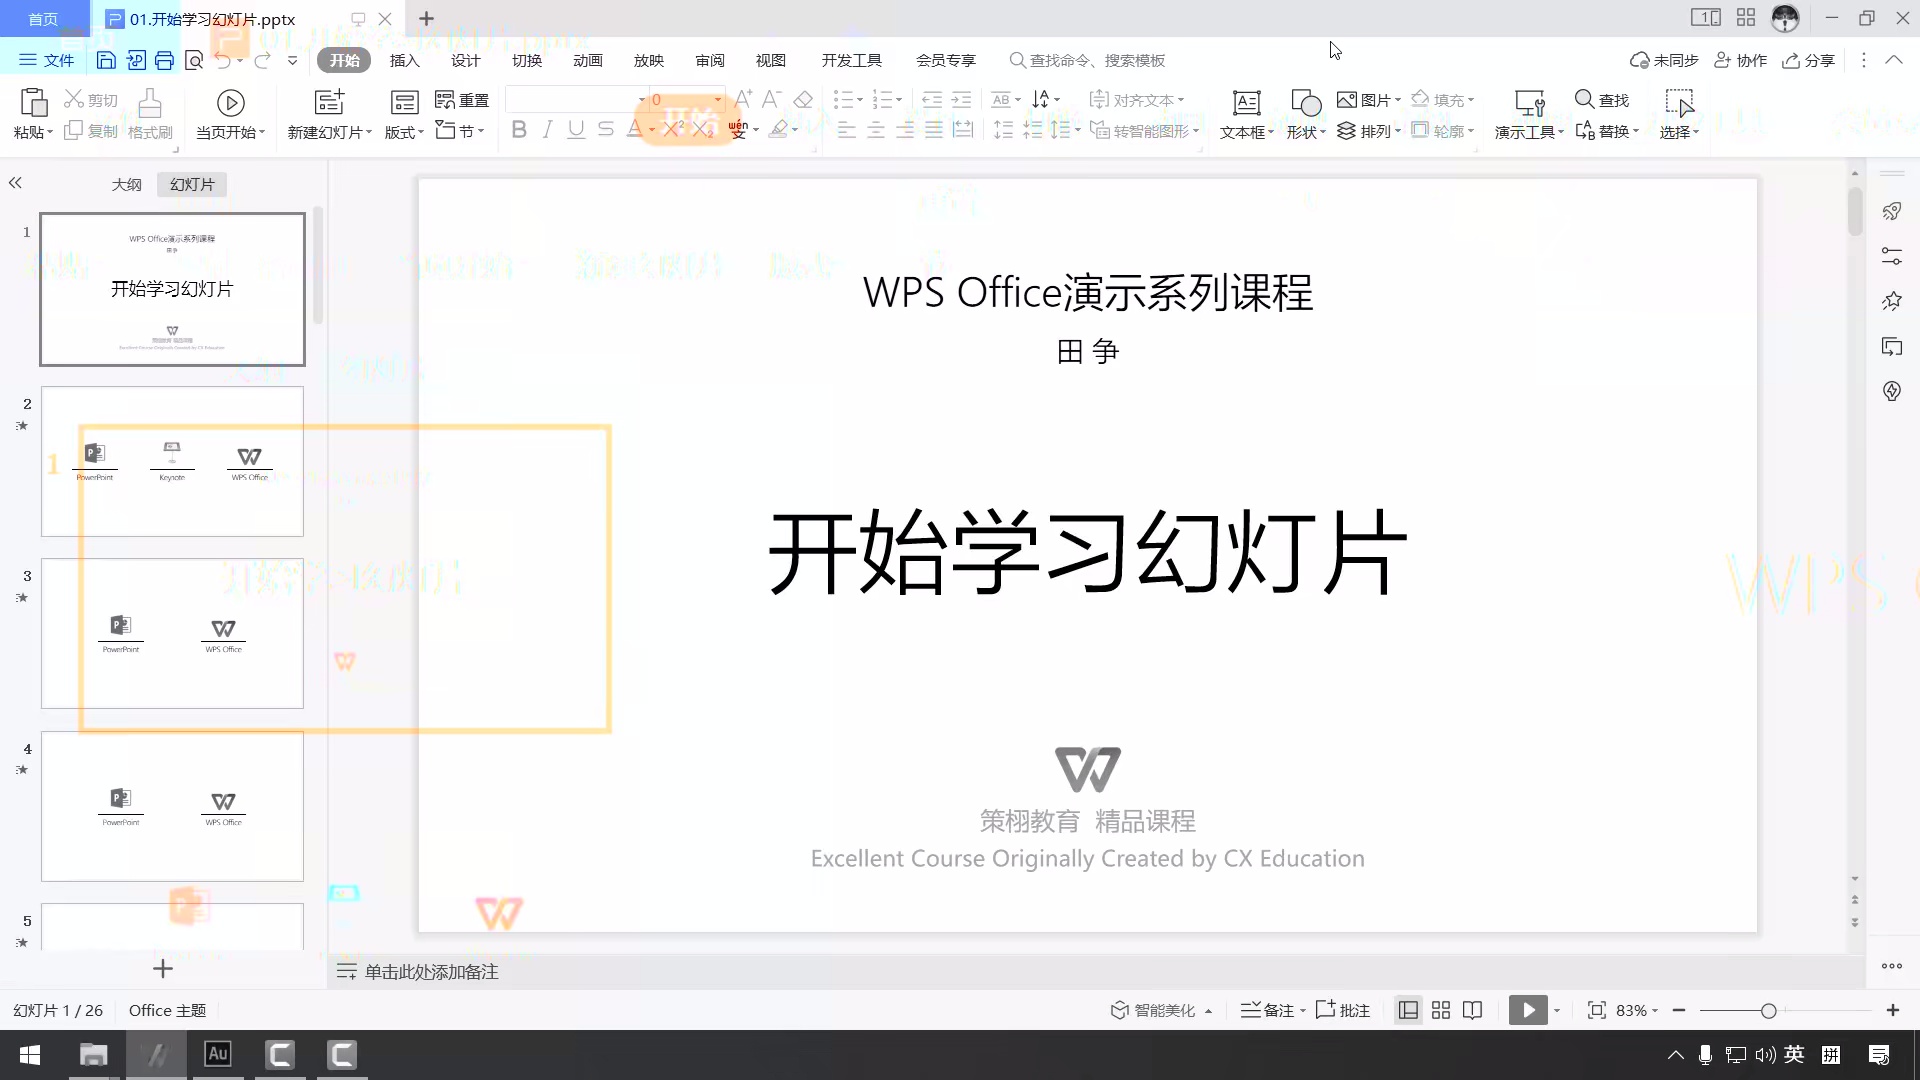Click the New Slide (新建幻灯片) icon

329,103
